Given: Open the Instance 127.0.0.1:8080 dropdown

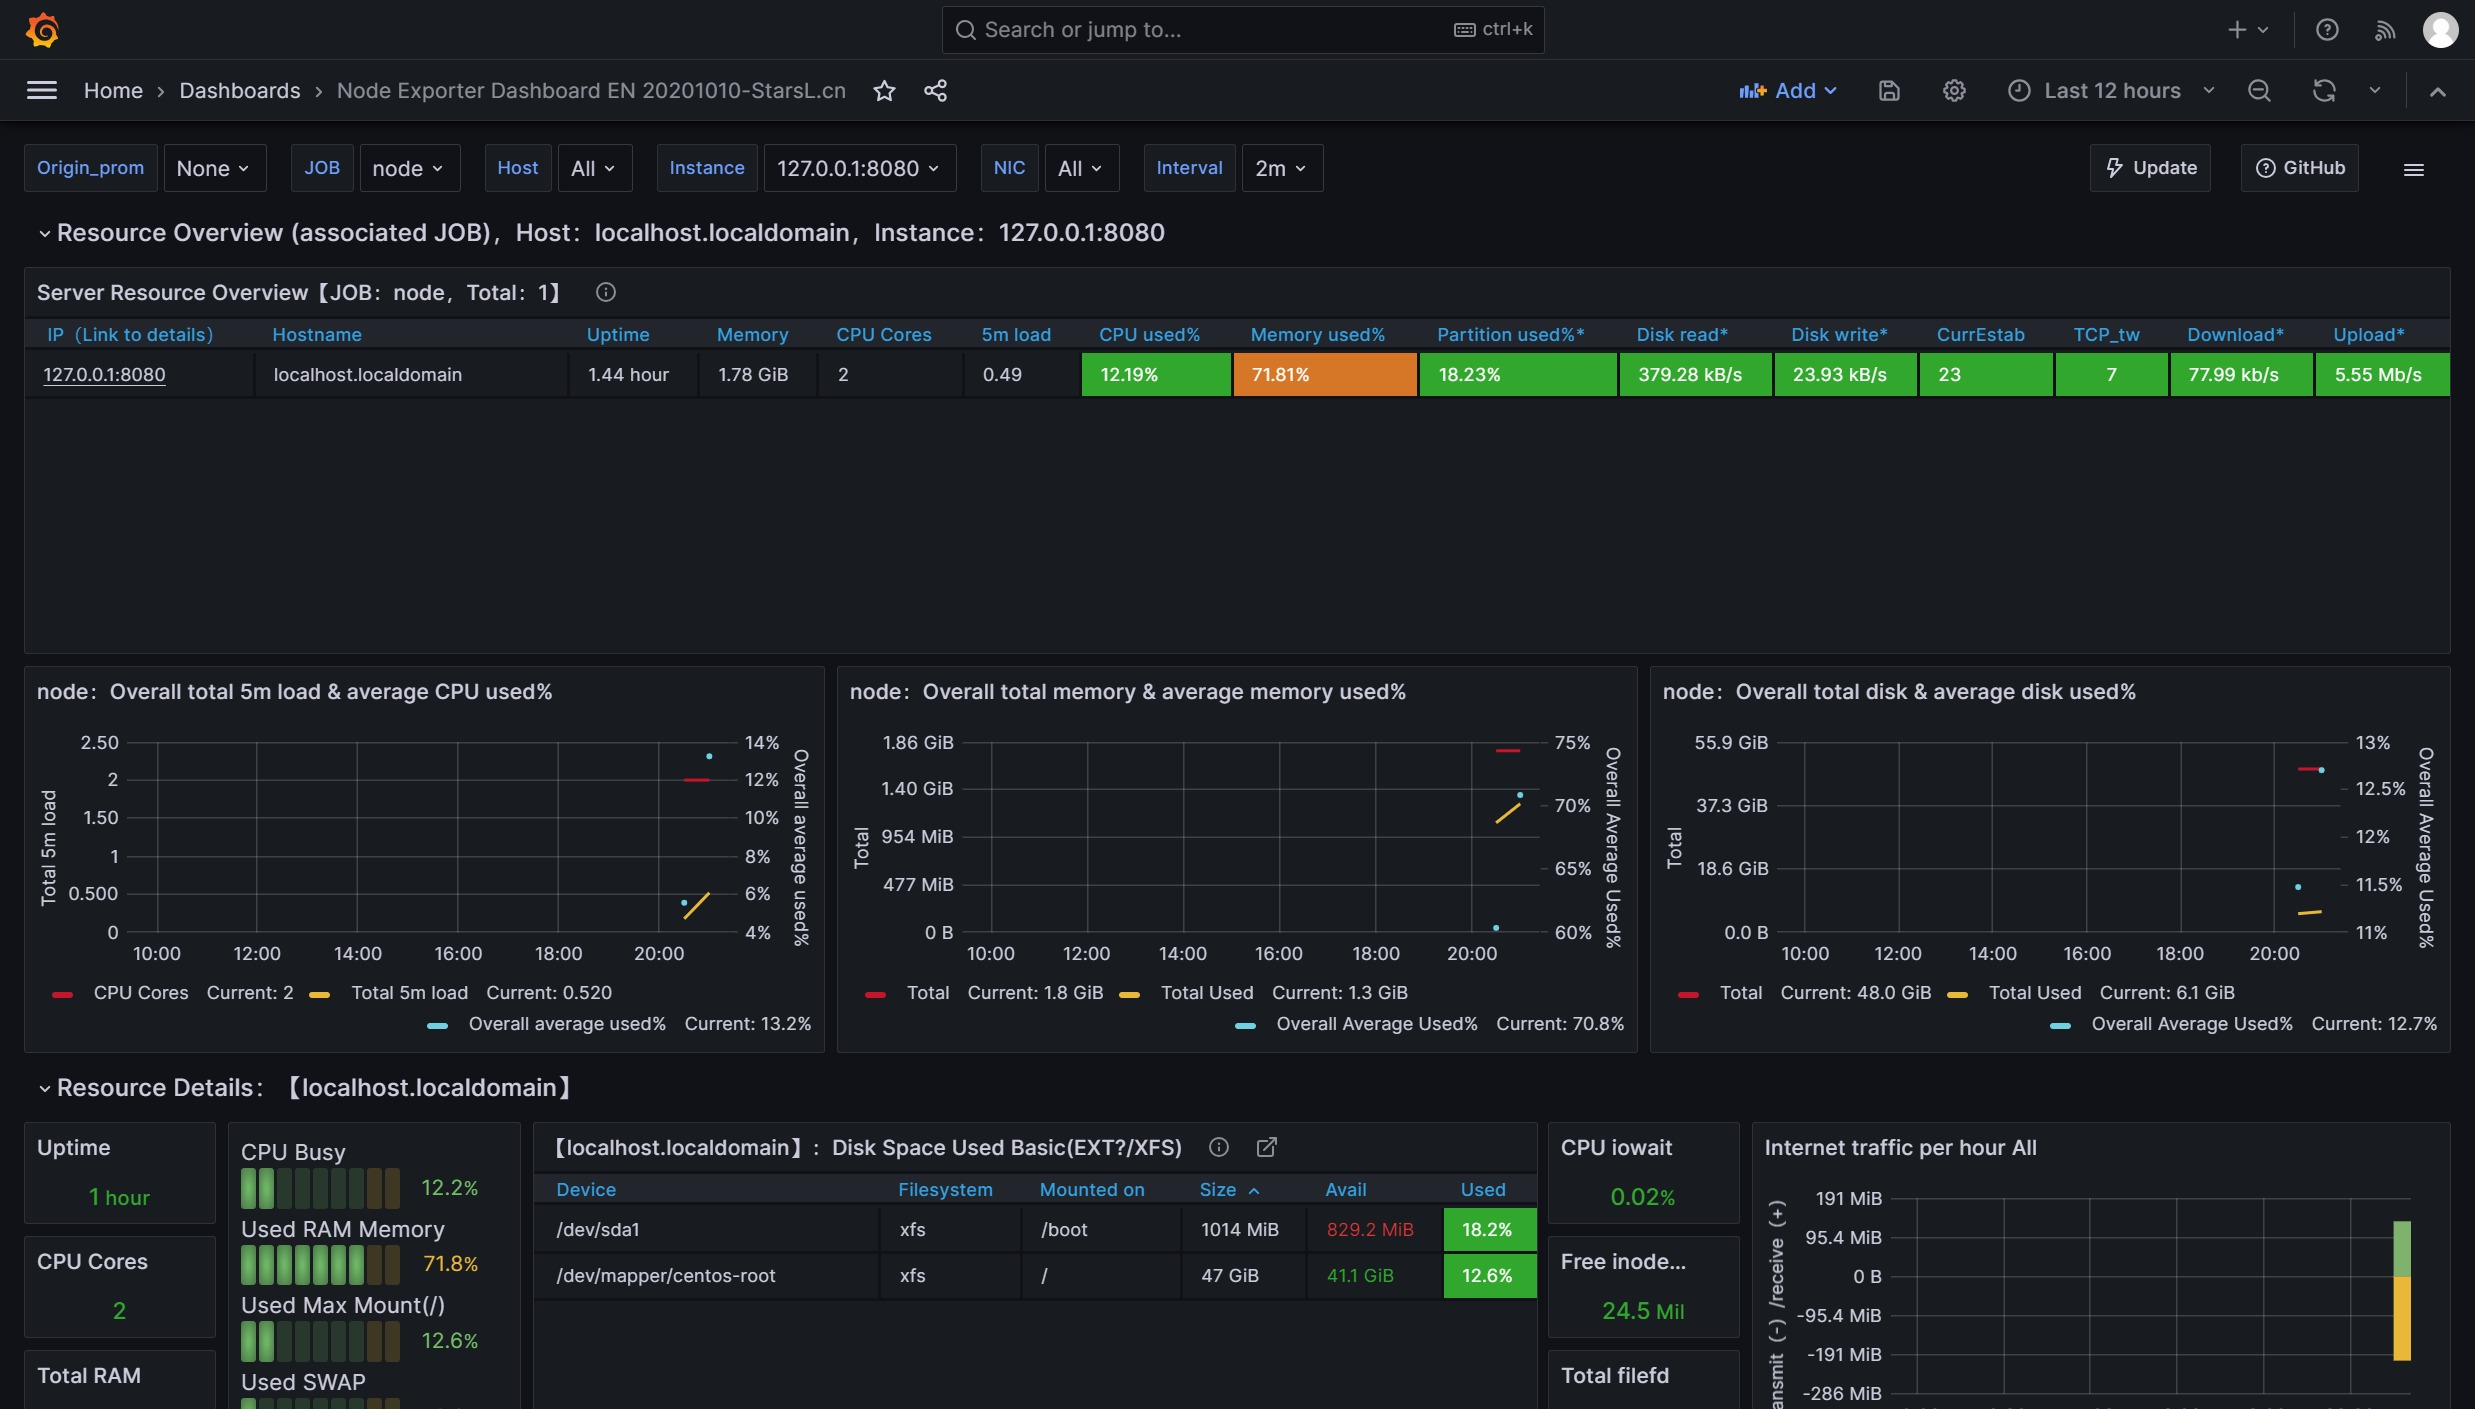Looking at the screenshot, I should click(x=858, y=169).
